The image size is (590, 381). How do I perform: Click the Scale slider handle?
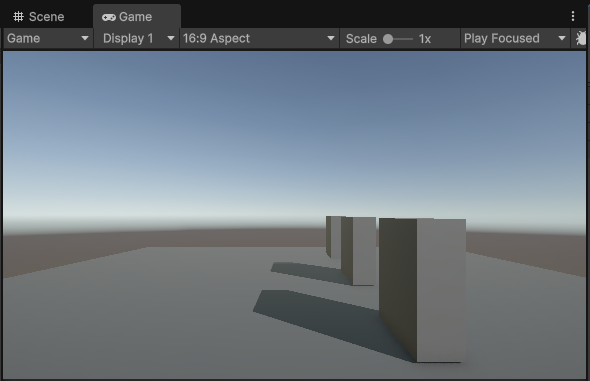click(388, 39)
